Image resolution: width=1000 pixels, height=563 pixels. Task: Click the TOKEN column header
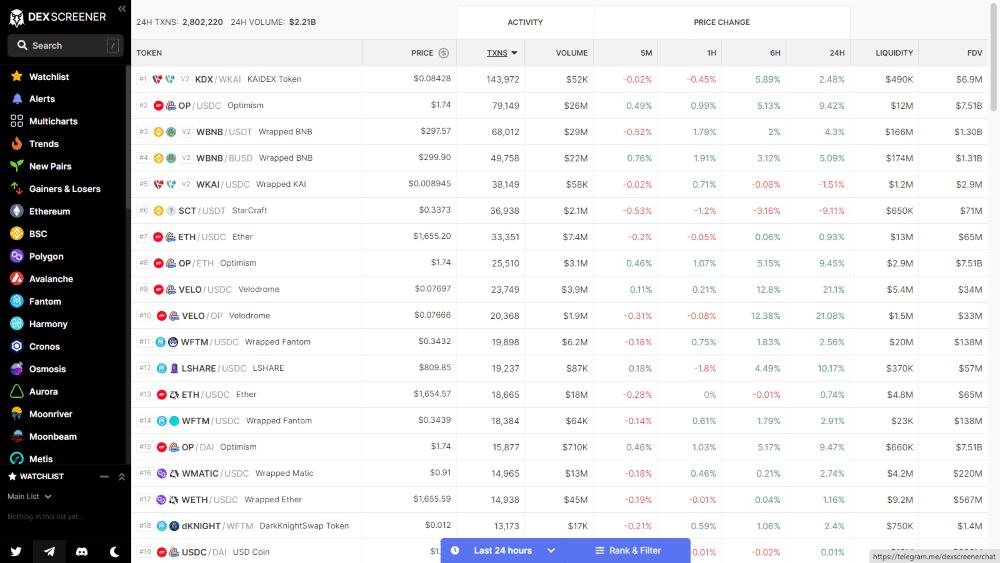point(149,53)
